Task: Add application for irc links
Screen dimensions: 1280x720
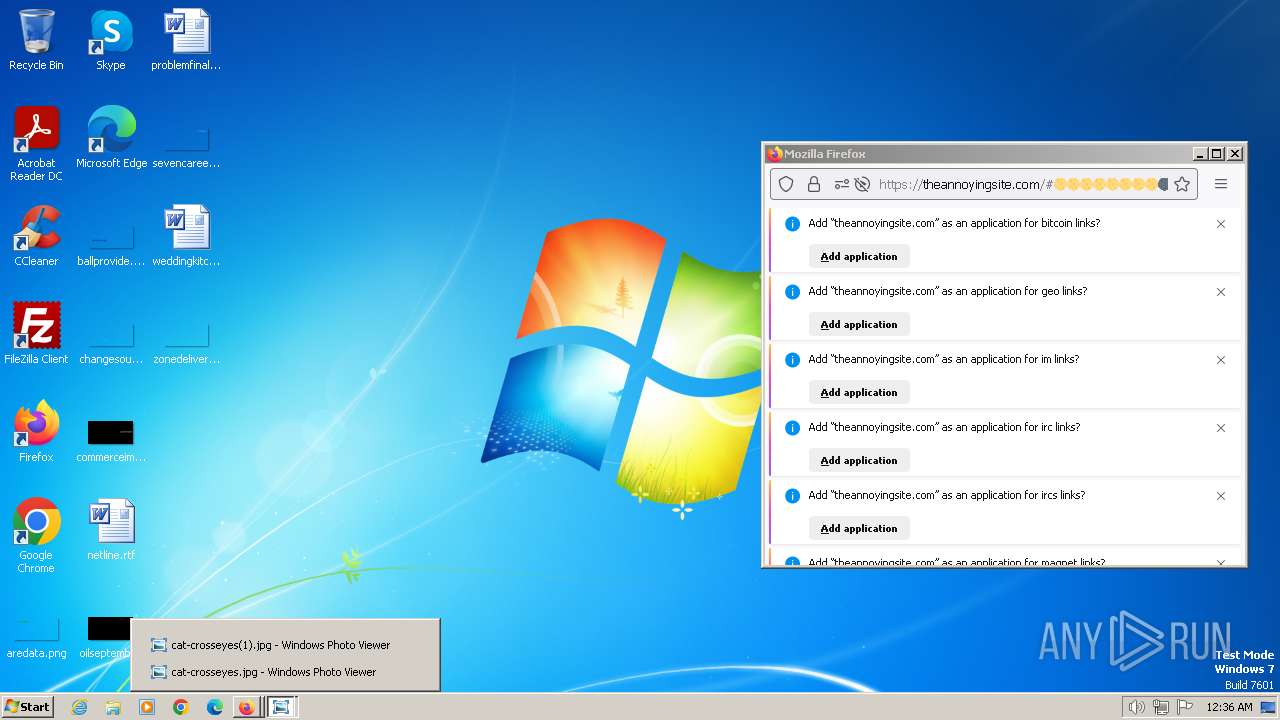Action: pos(859,460)
